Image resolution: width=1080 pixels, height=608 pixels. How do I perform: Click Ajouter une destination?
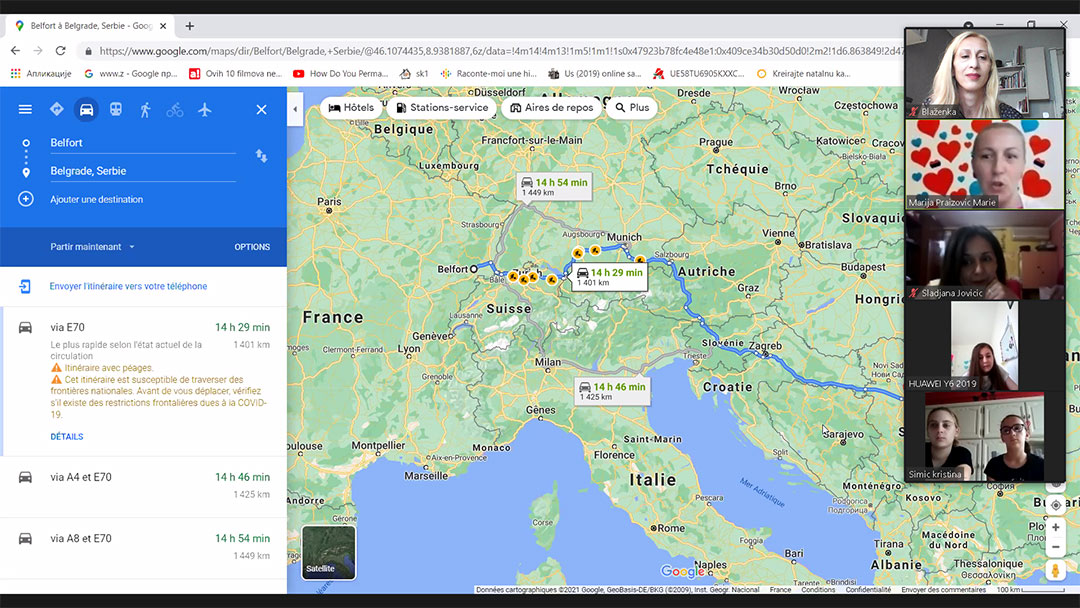tap(96, 200)
